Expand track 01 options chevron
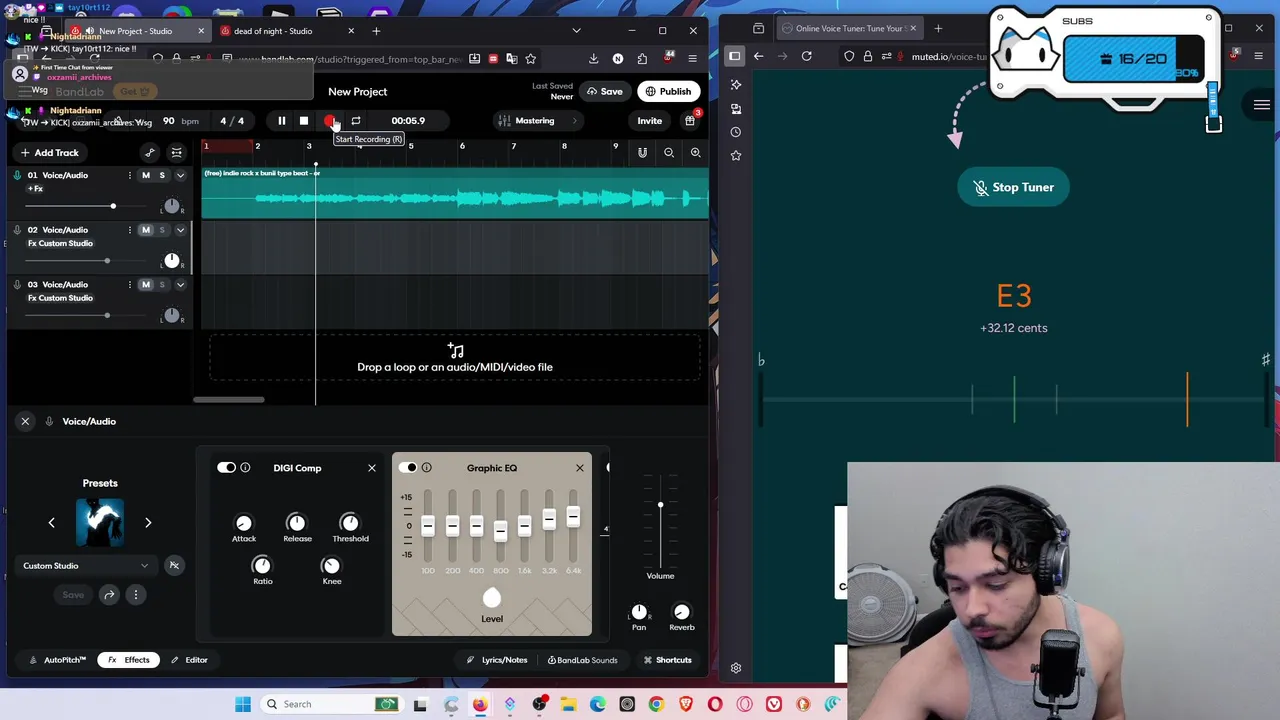This screenshot has width=1280, height=720. click(x=180, y=175)
